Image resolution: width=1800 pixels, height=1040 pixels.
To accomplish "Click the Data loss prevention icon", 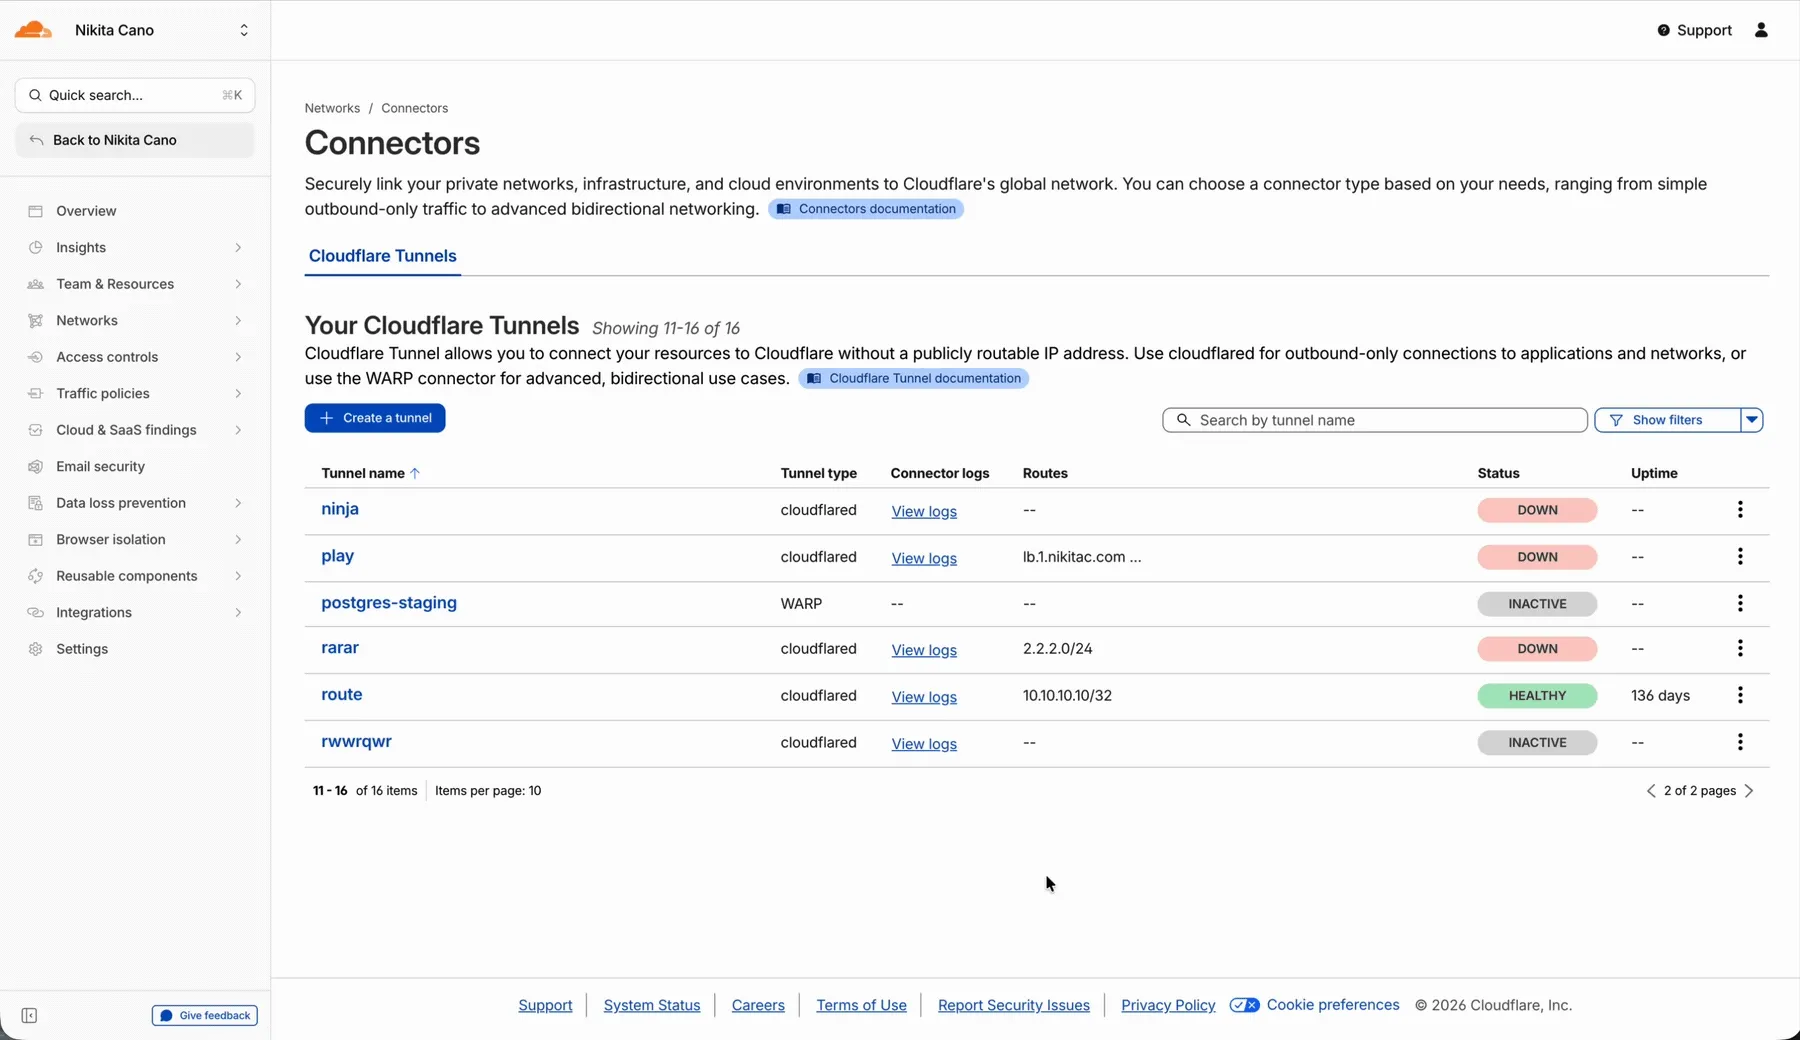I will 36,503.
